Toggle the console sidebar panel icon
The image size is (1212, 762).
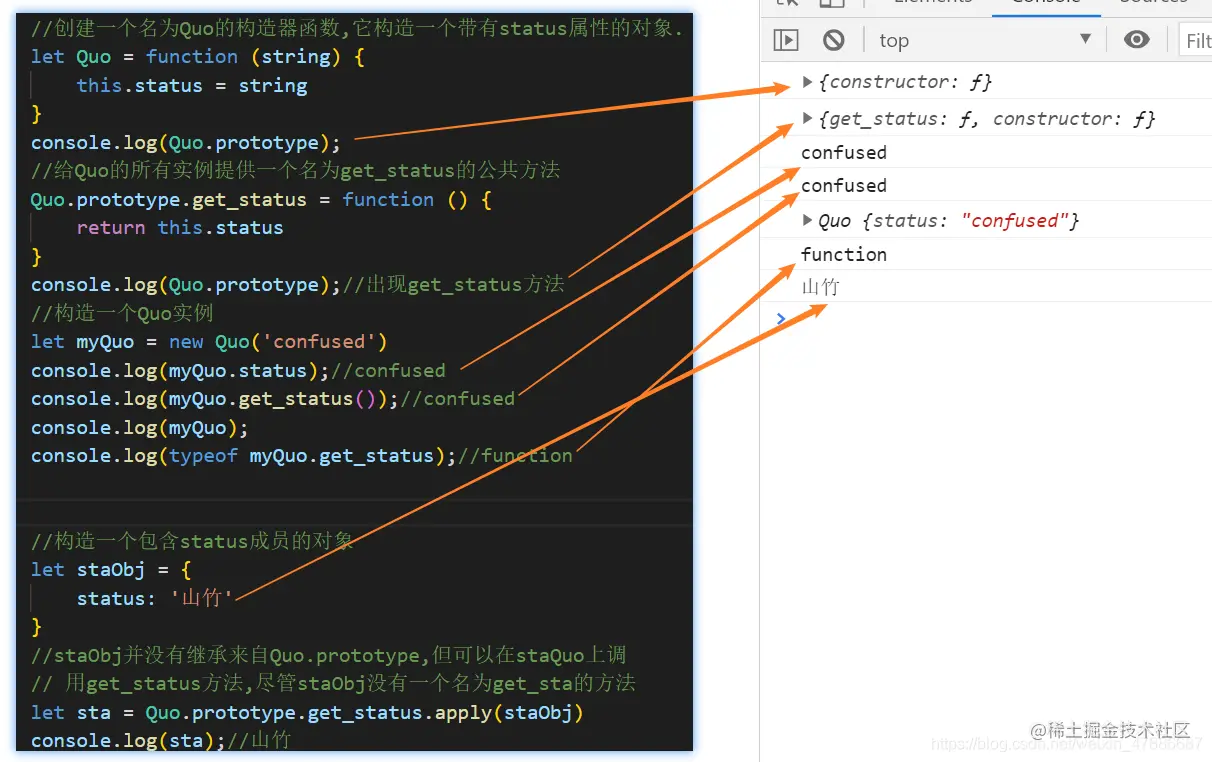[786, 40]
